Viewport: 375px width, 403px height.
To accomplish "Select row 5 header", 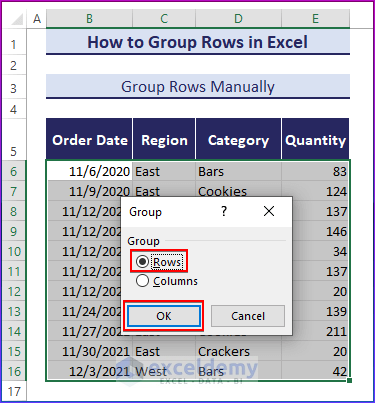I will pyautogui.click(x=14, y=139).
